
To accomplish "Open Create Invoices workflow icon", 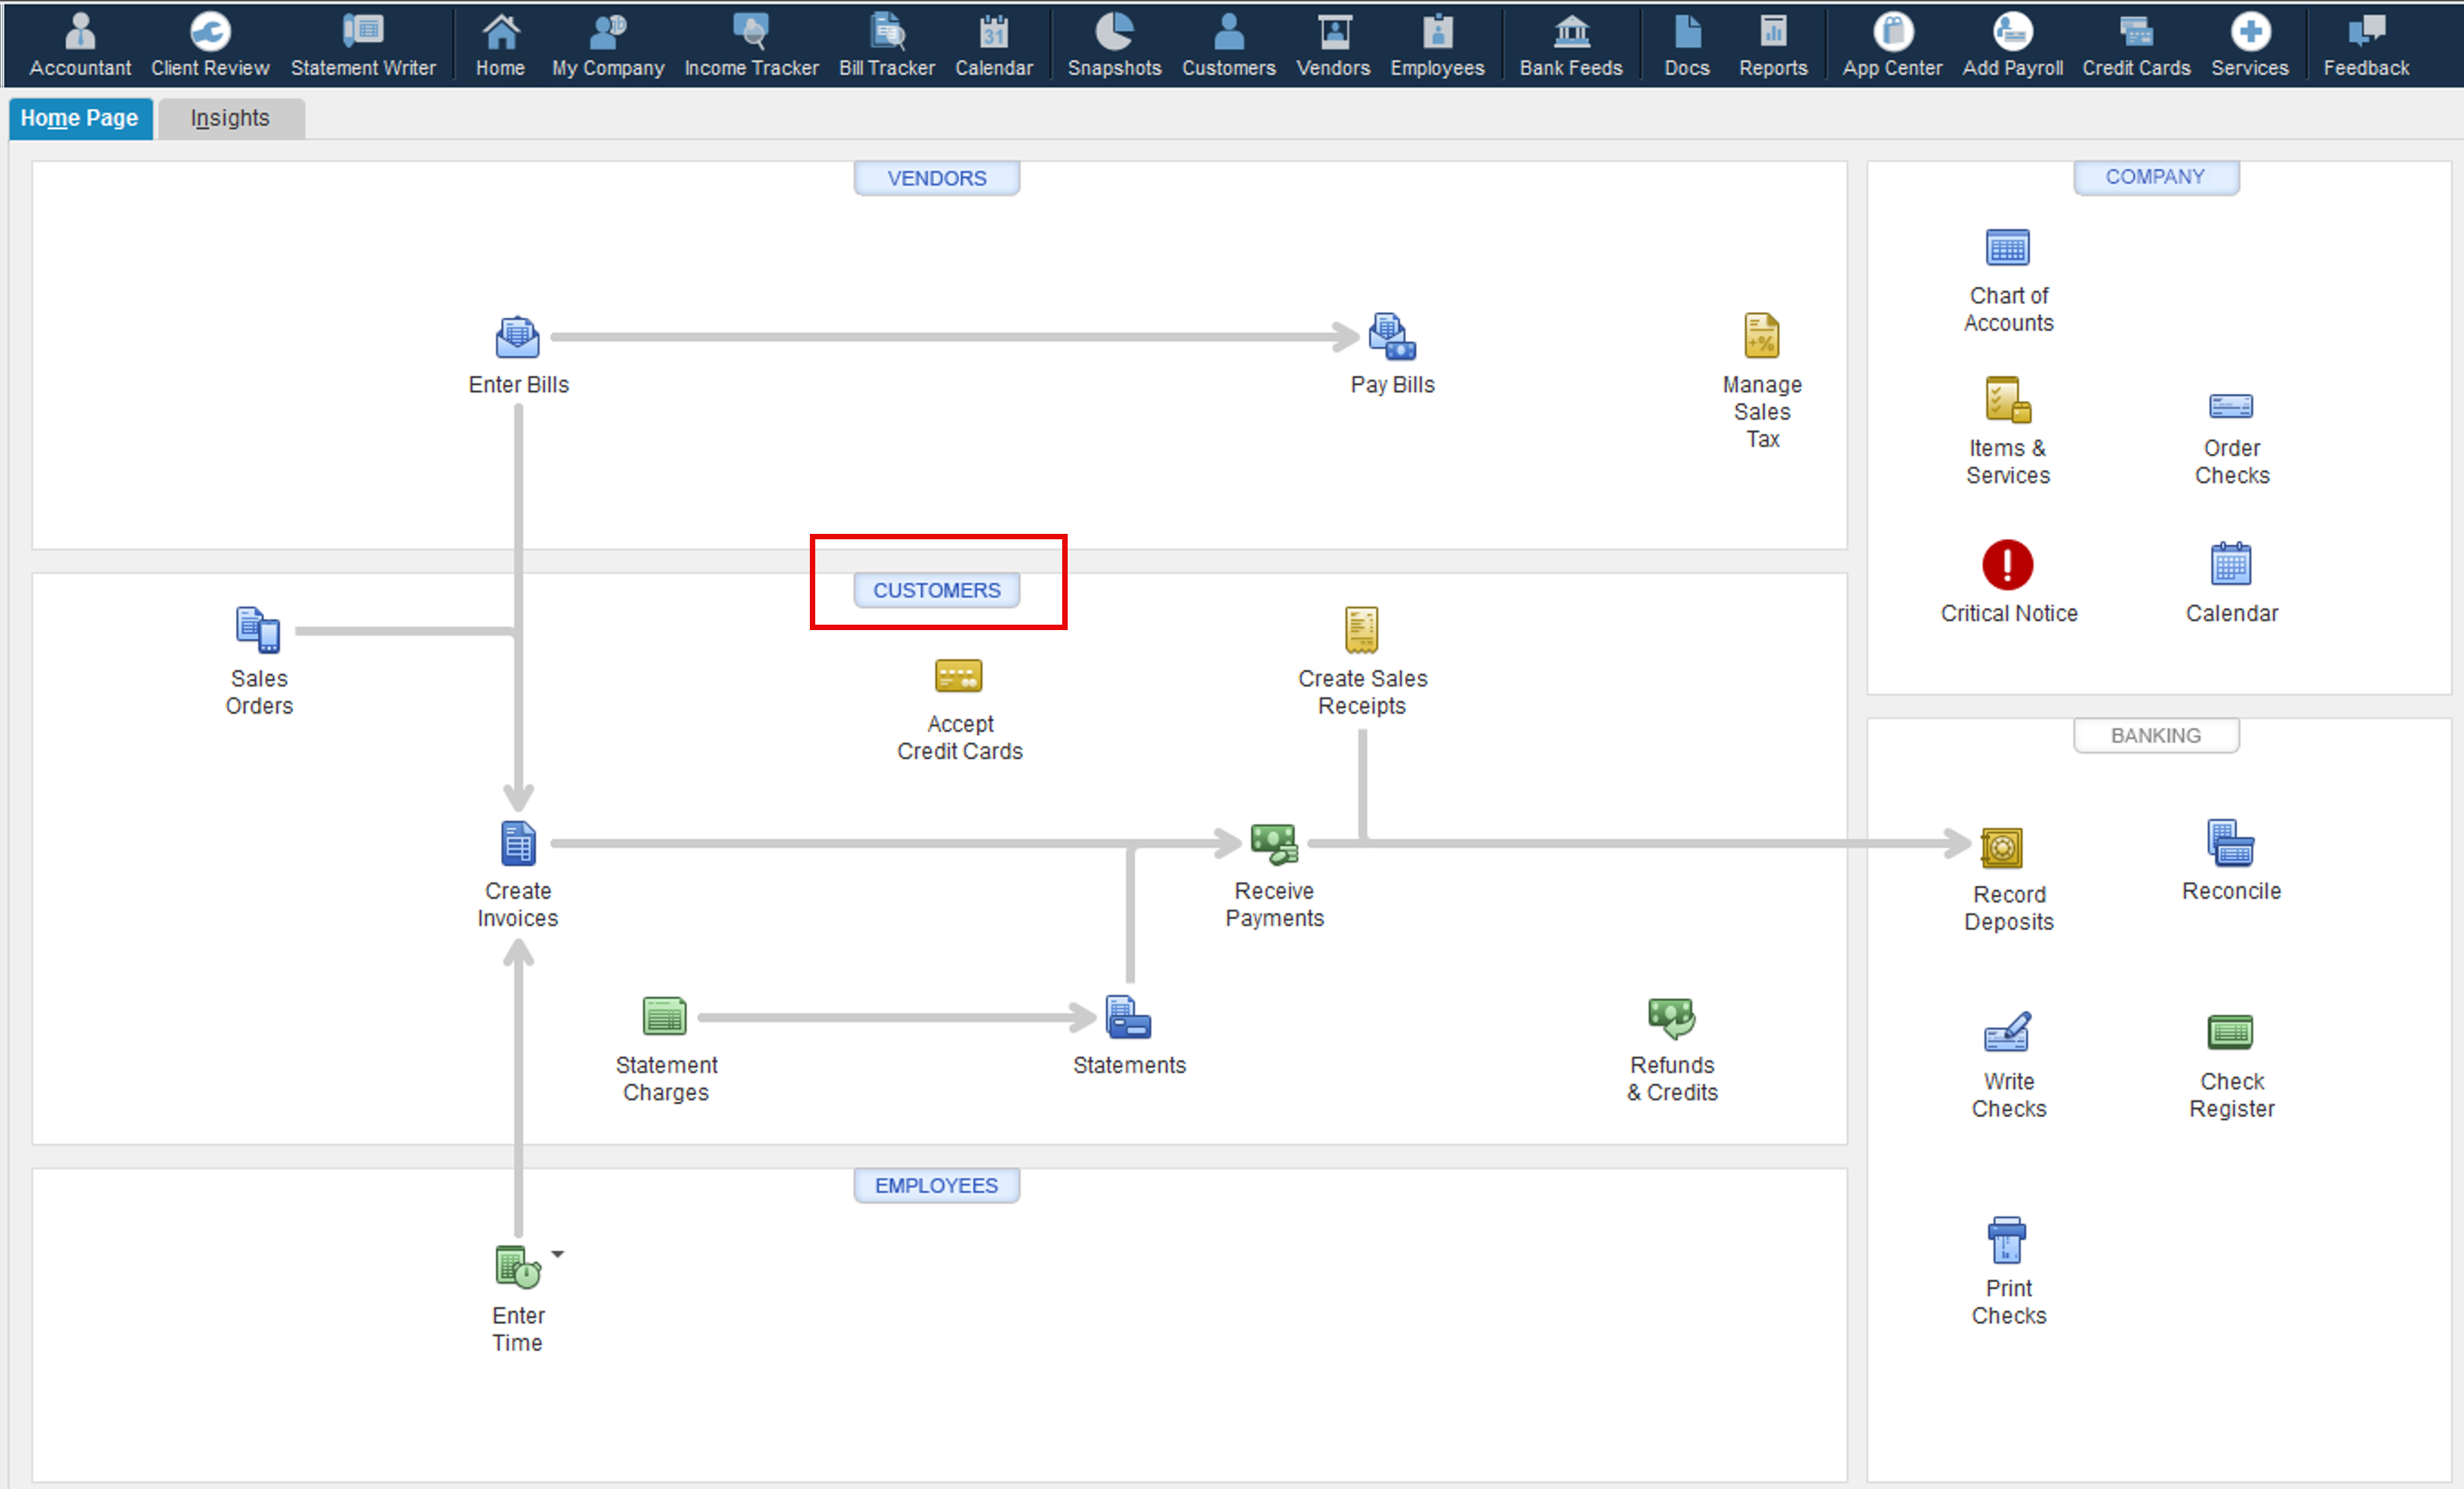I will tap(517, 844).
